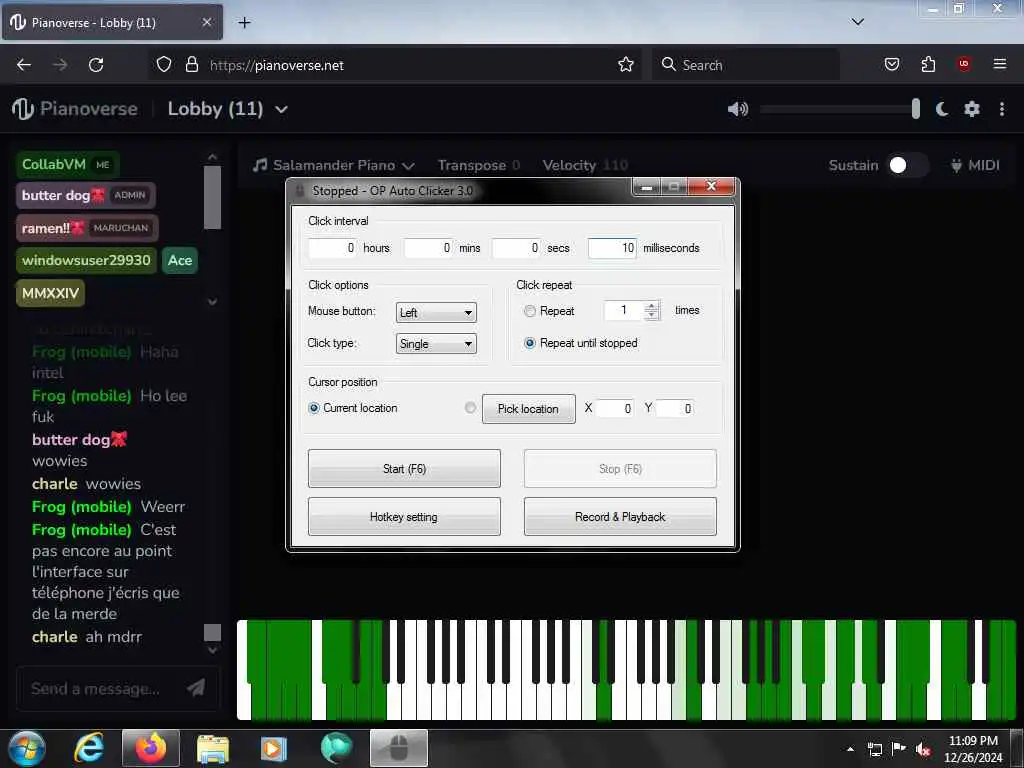This screenshot has width=1024, height=768.
Task: Select the radio button beside Pick location
Action: pyautogui.click(x=470, y=408)
